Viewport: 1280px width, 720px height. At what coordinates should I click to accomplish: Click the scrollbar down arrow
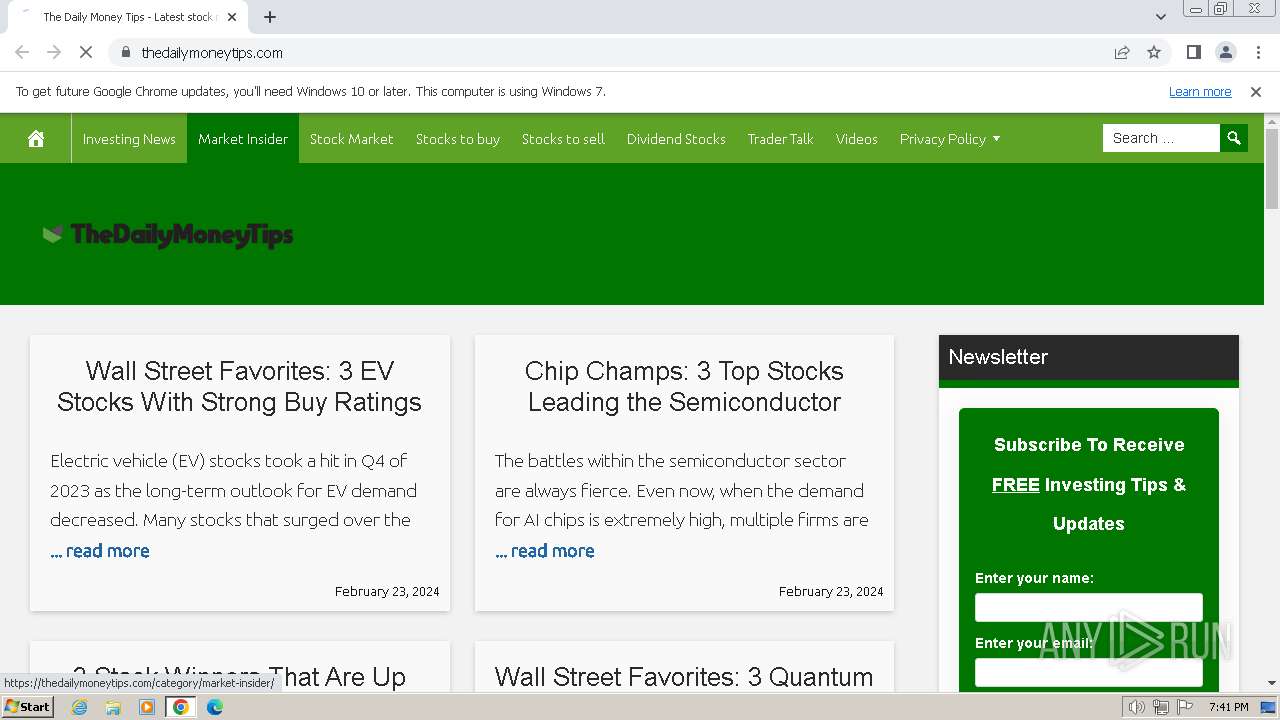click(x=1272, y=683)
